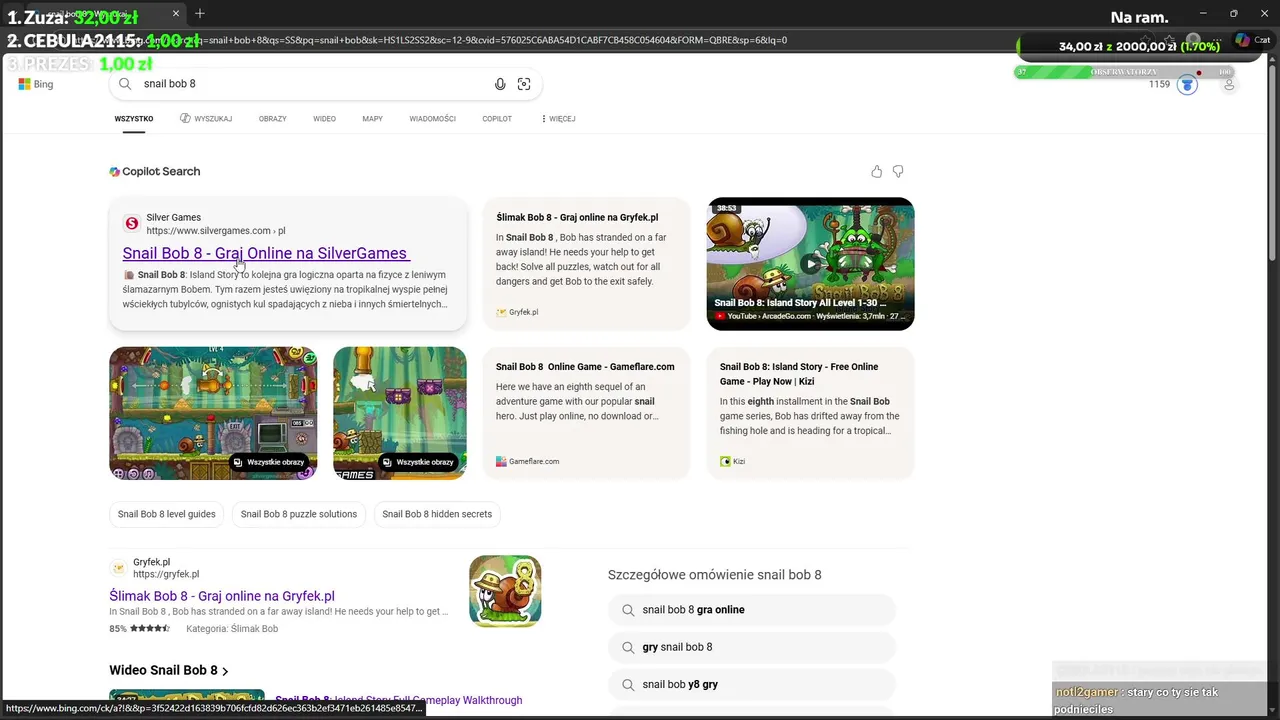Search suggestion snail bob y8 gry

(751, 685)
